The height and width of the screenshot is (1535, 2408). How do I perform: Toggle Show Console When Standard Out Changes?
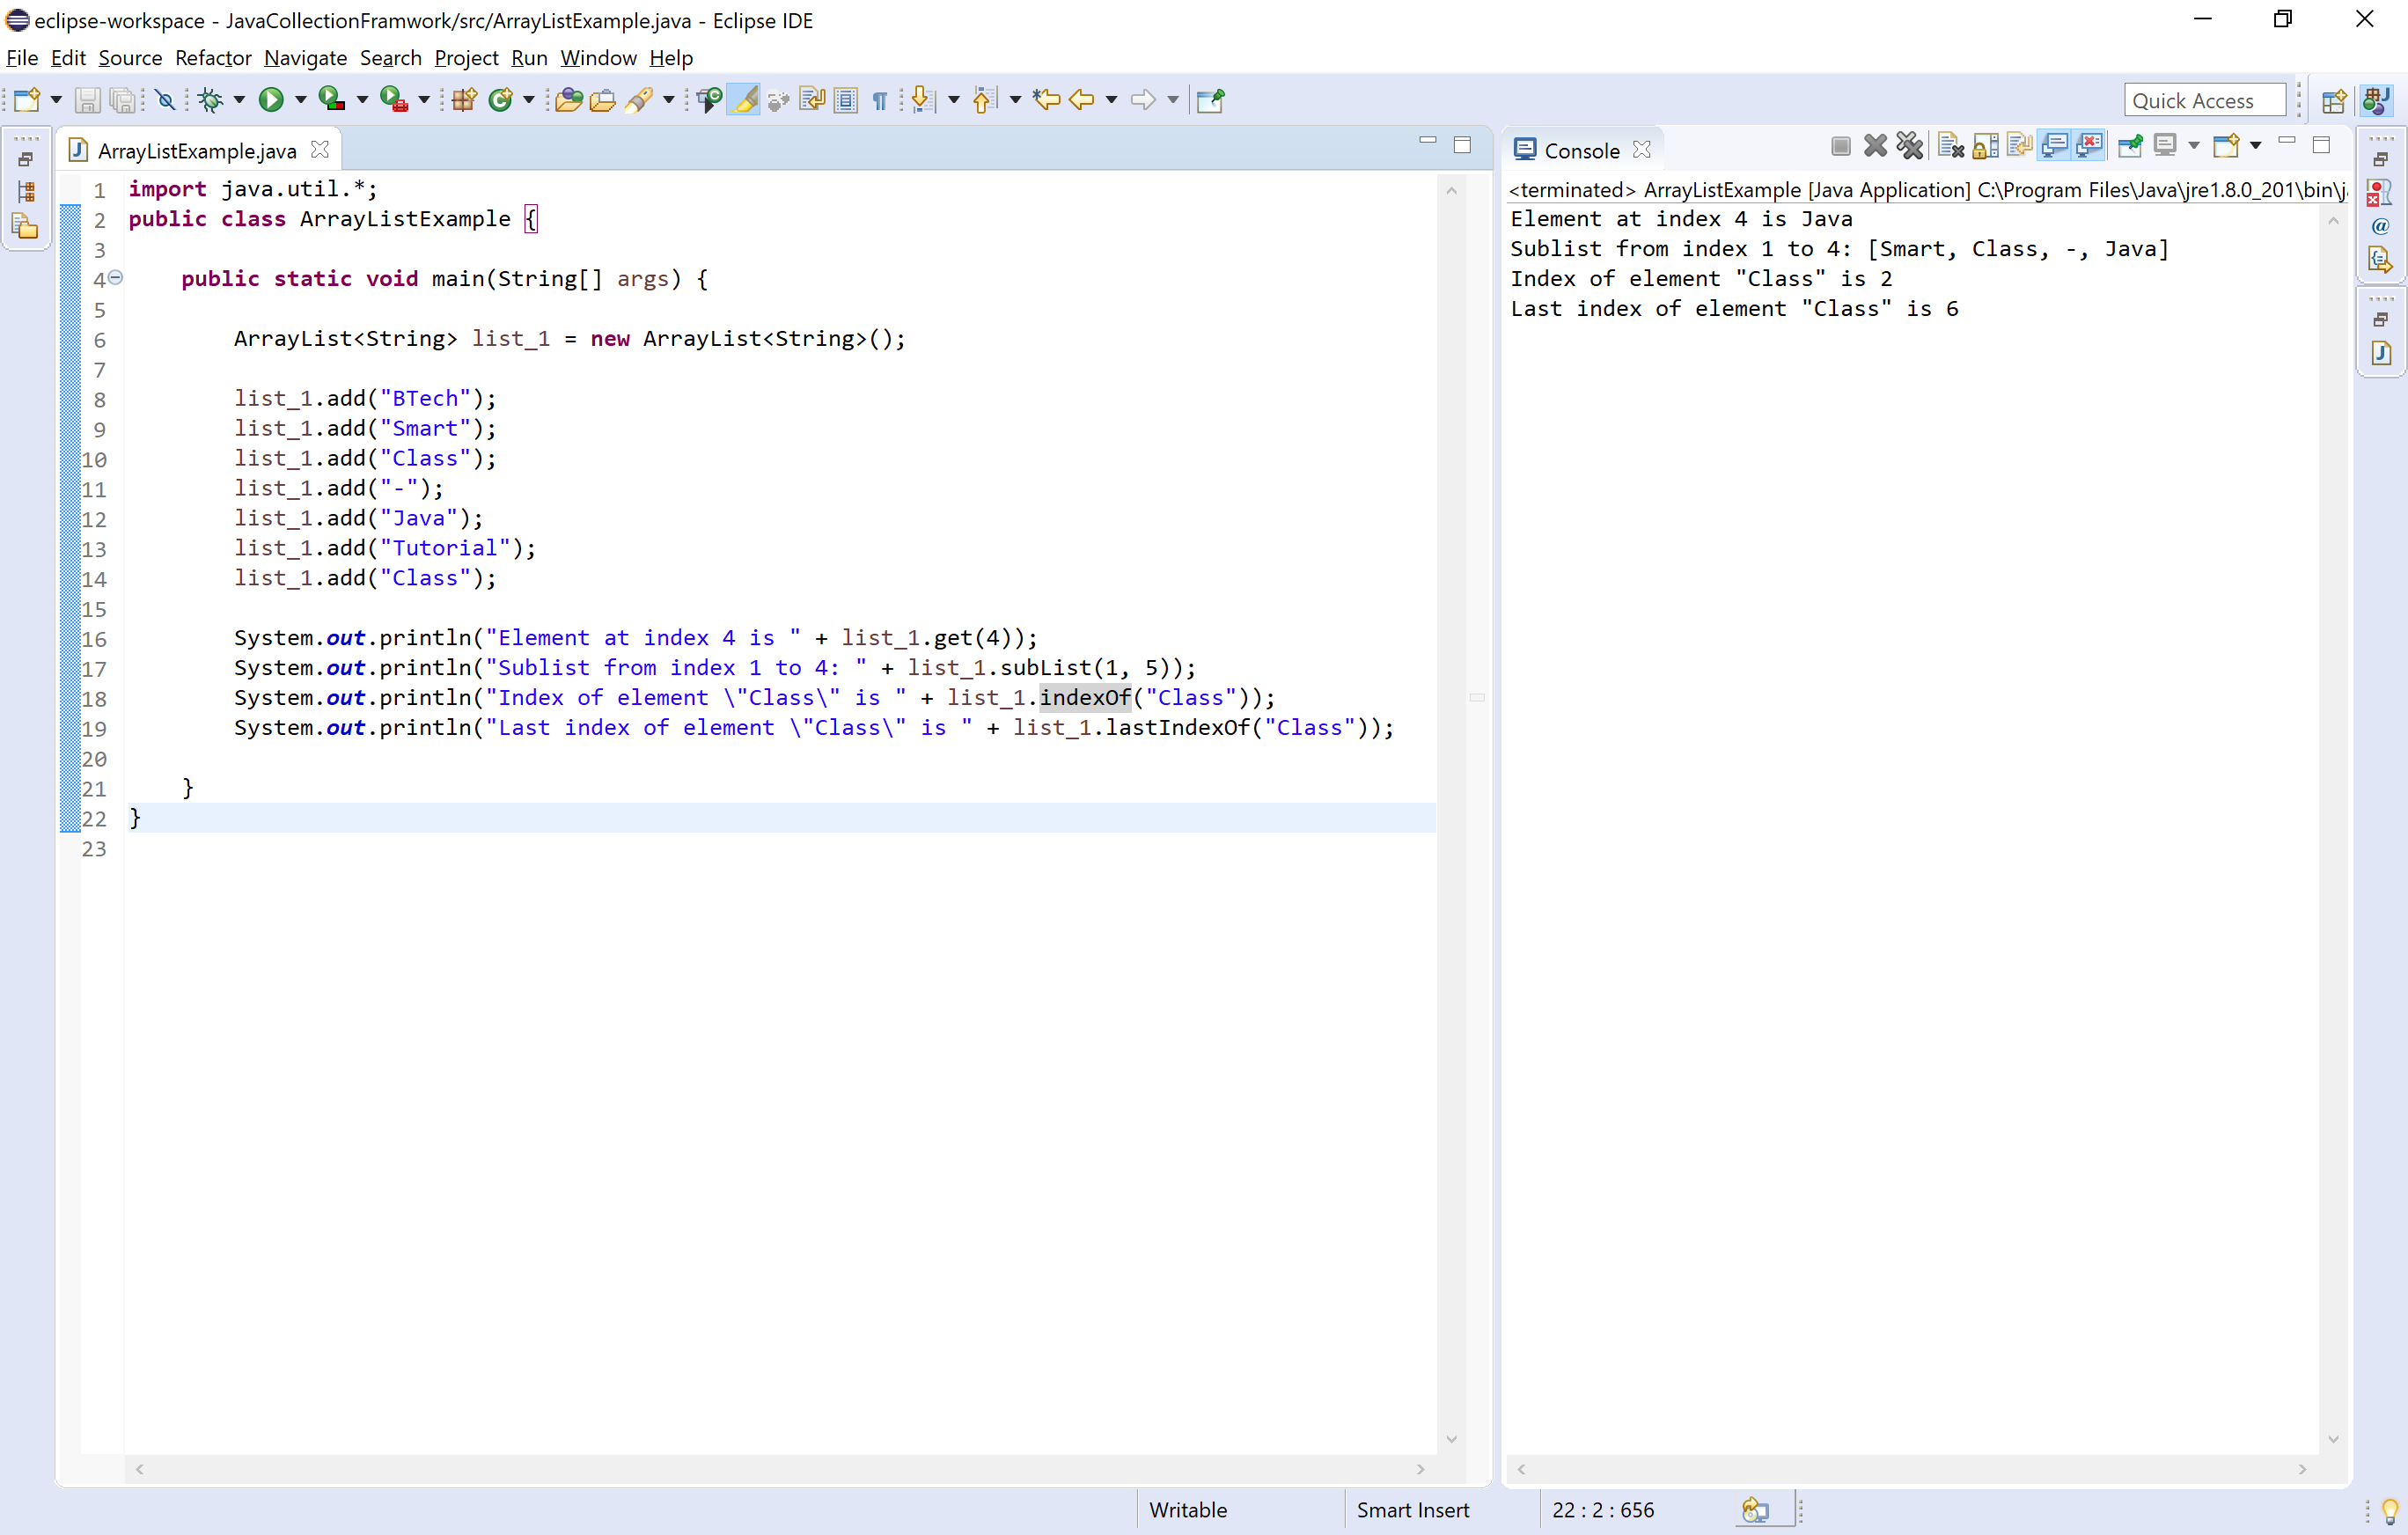coord(2054,146)
